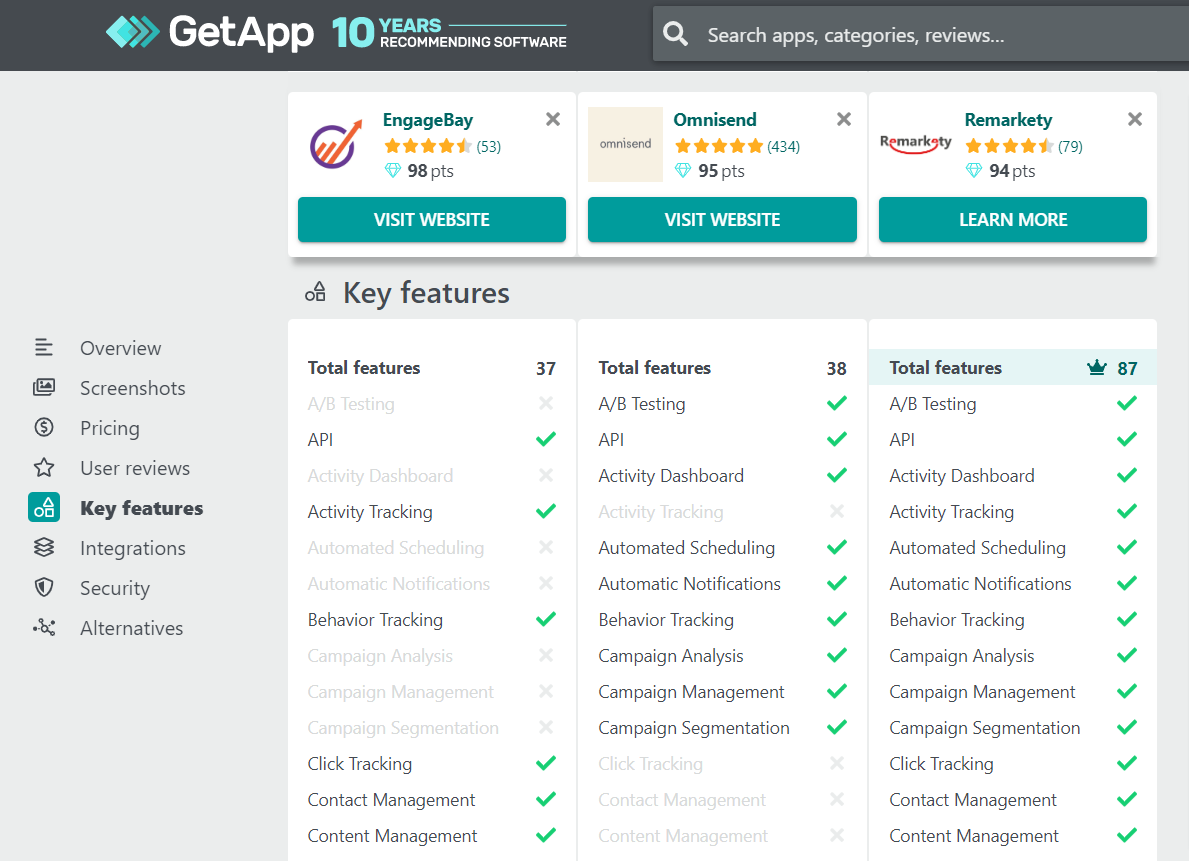Click Remarkety 'Total features' row

[1013, 368]
